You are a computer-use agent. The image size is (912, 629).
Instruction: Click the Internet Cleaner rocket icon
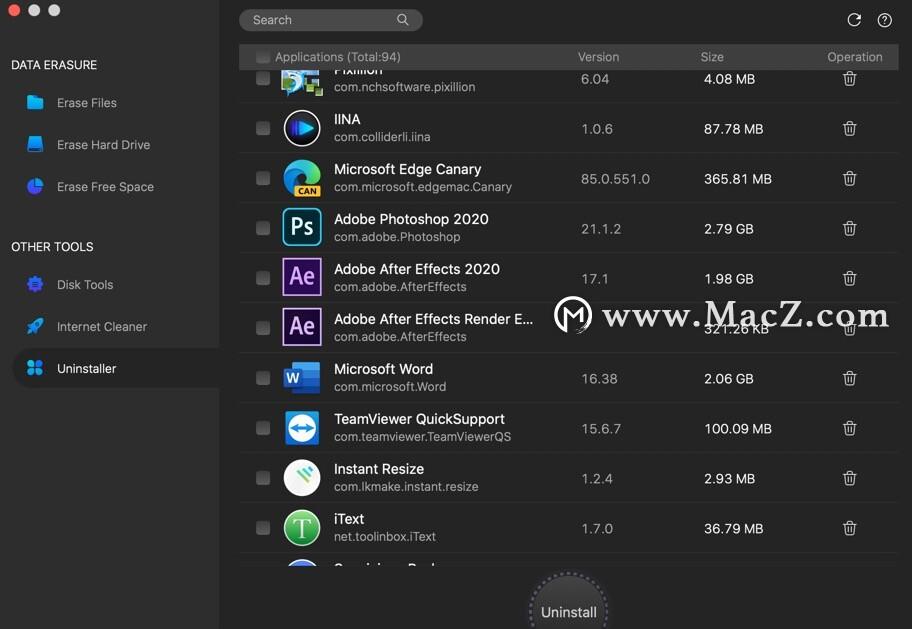coord(35,326)
